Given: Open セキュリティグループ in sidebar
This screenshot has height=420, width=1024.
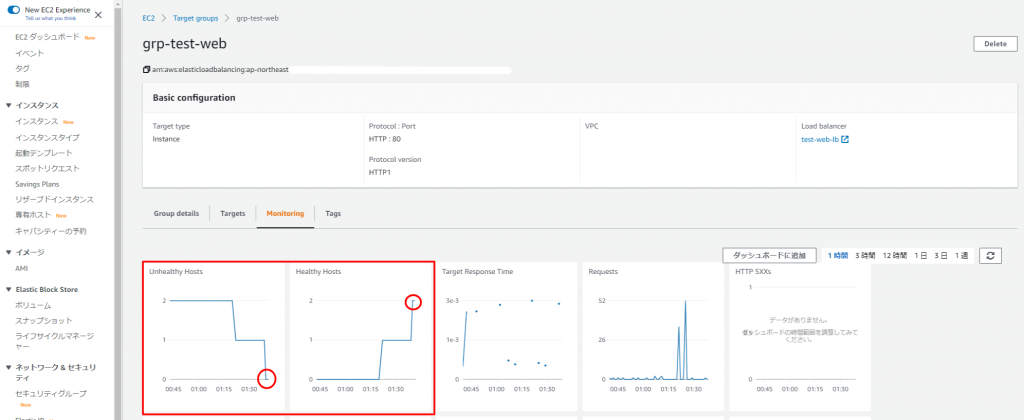Looking at the screenshot, I should [51, 394].
